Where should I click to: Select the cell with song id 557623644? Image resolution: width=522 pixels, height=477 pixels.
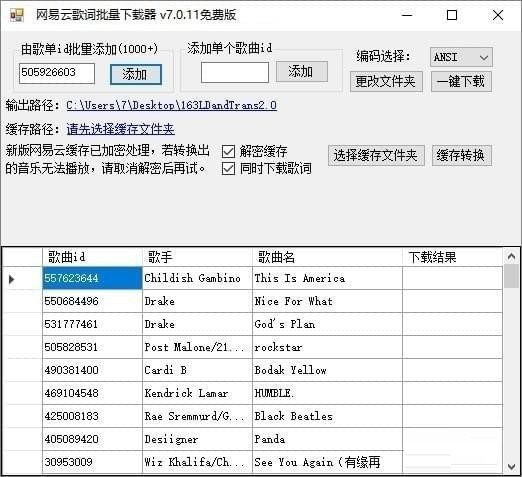pyautogui.click(x=92, y=278)
